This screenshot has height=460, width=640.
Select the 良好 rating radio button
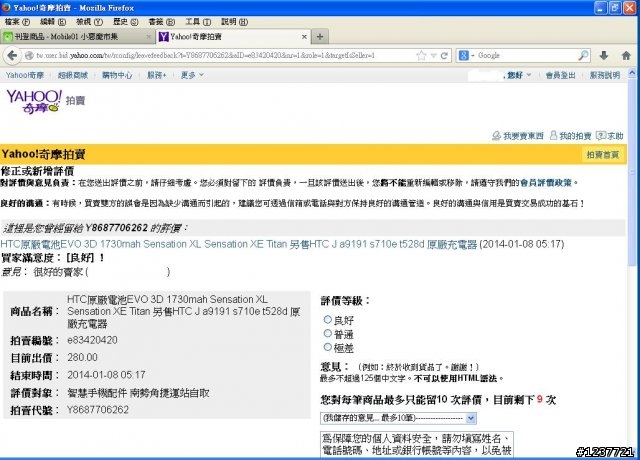[x=327, y=319]
